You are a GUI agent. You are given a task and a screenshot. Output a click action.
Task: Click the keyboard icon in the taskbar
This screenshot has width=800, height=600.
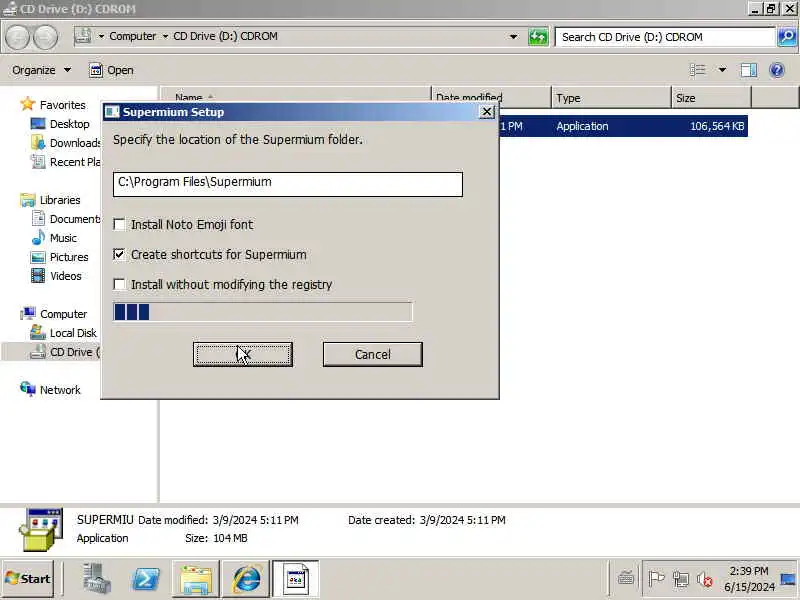pyautogui.click(x=626, y=579)
